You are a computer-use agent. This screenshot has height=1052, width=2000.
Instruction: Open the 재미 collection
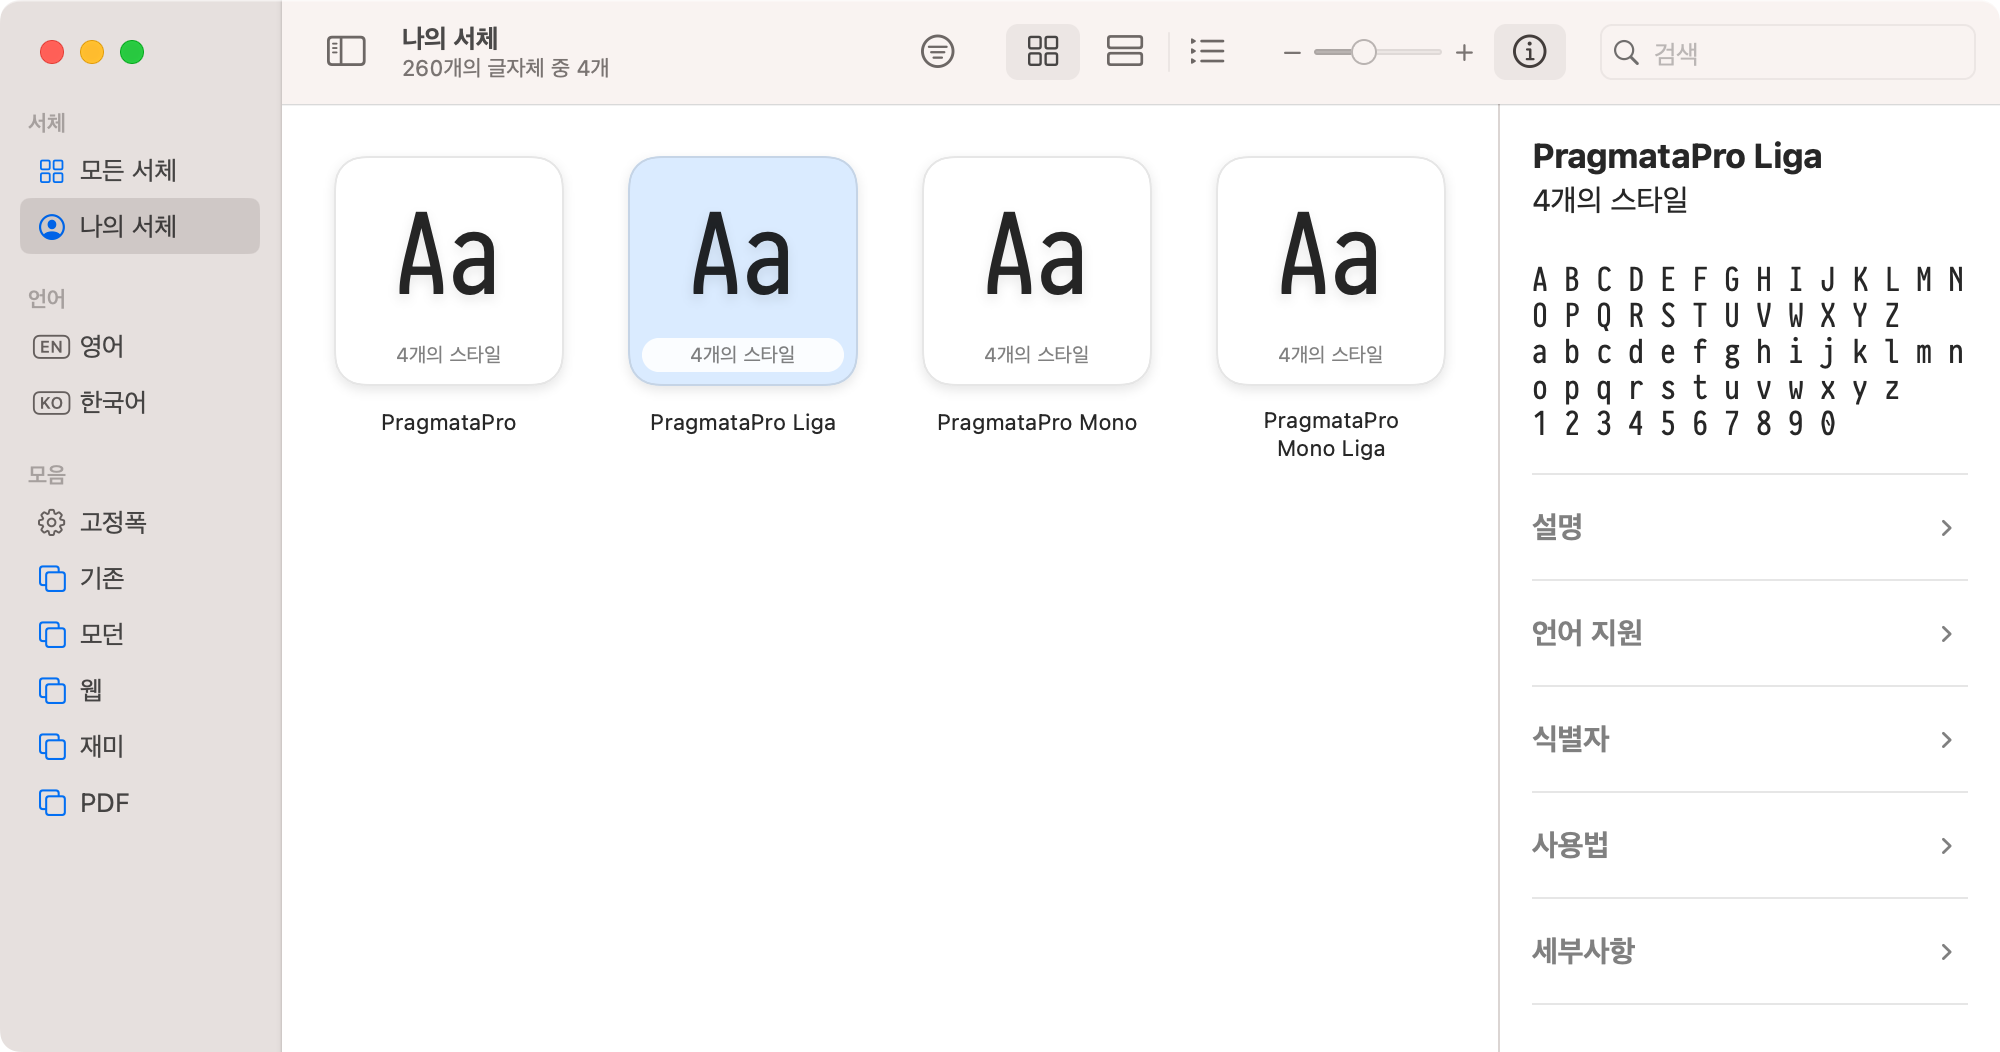(x=140, y=746)
